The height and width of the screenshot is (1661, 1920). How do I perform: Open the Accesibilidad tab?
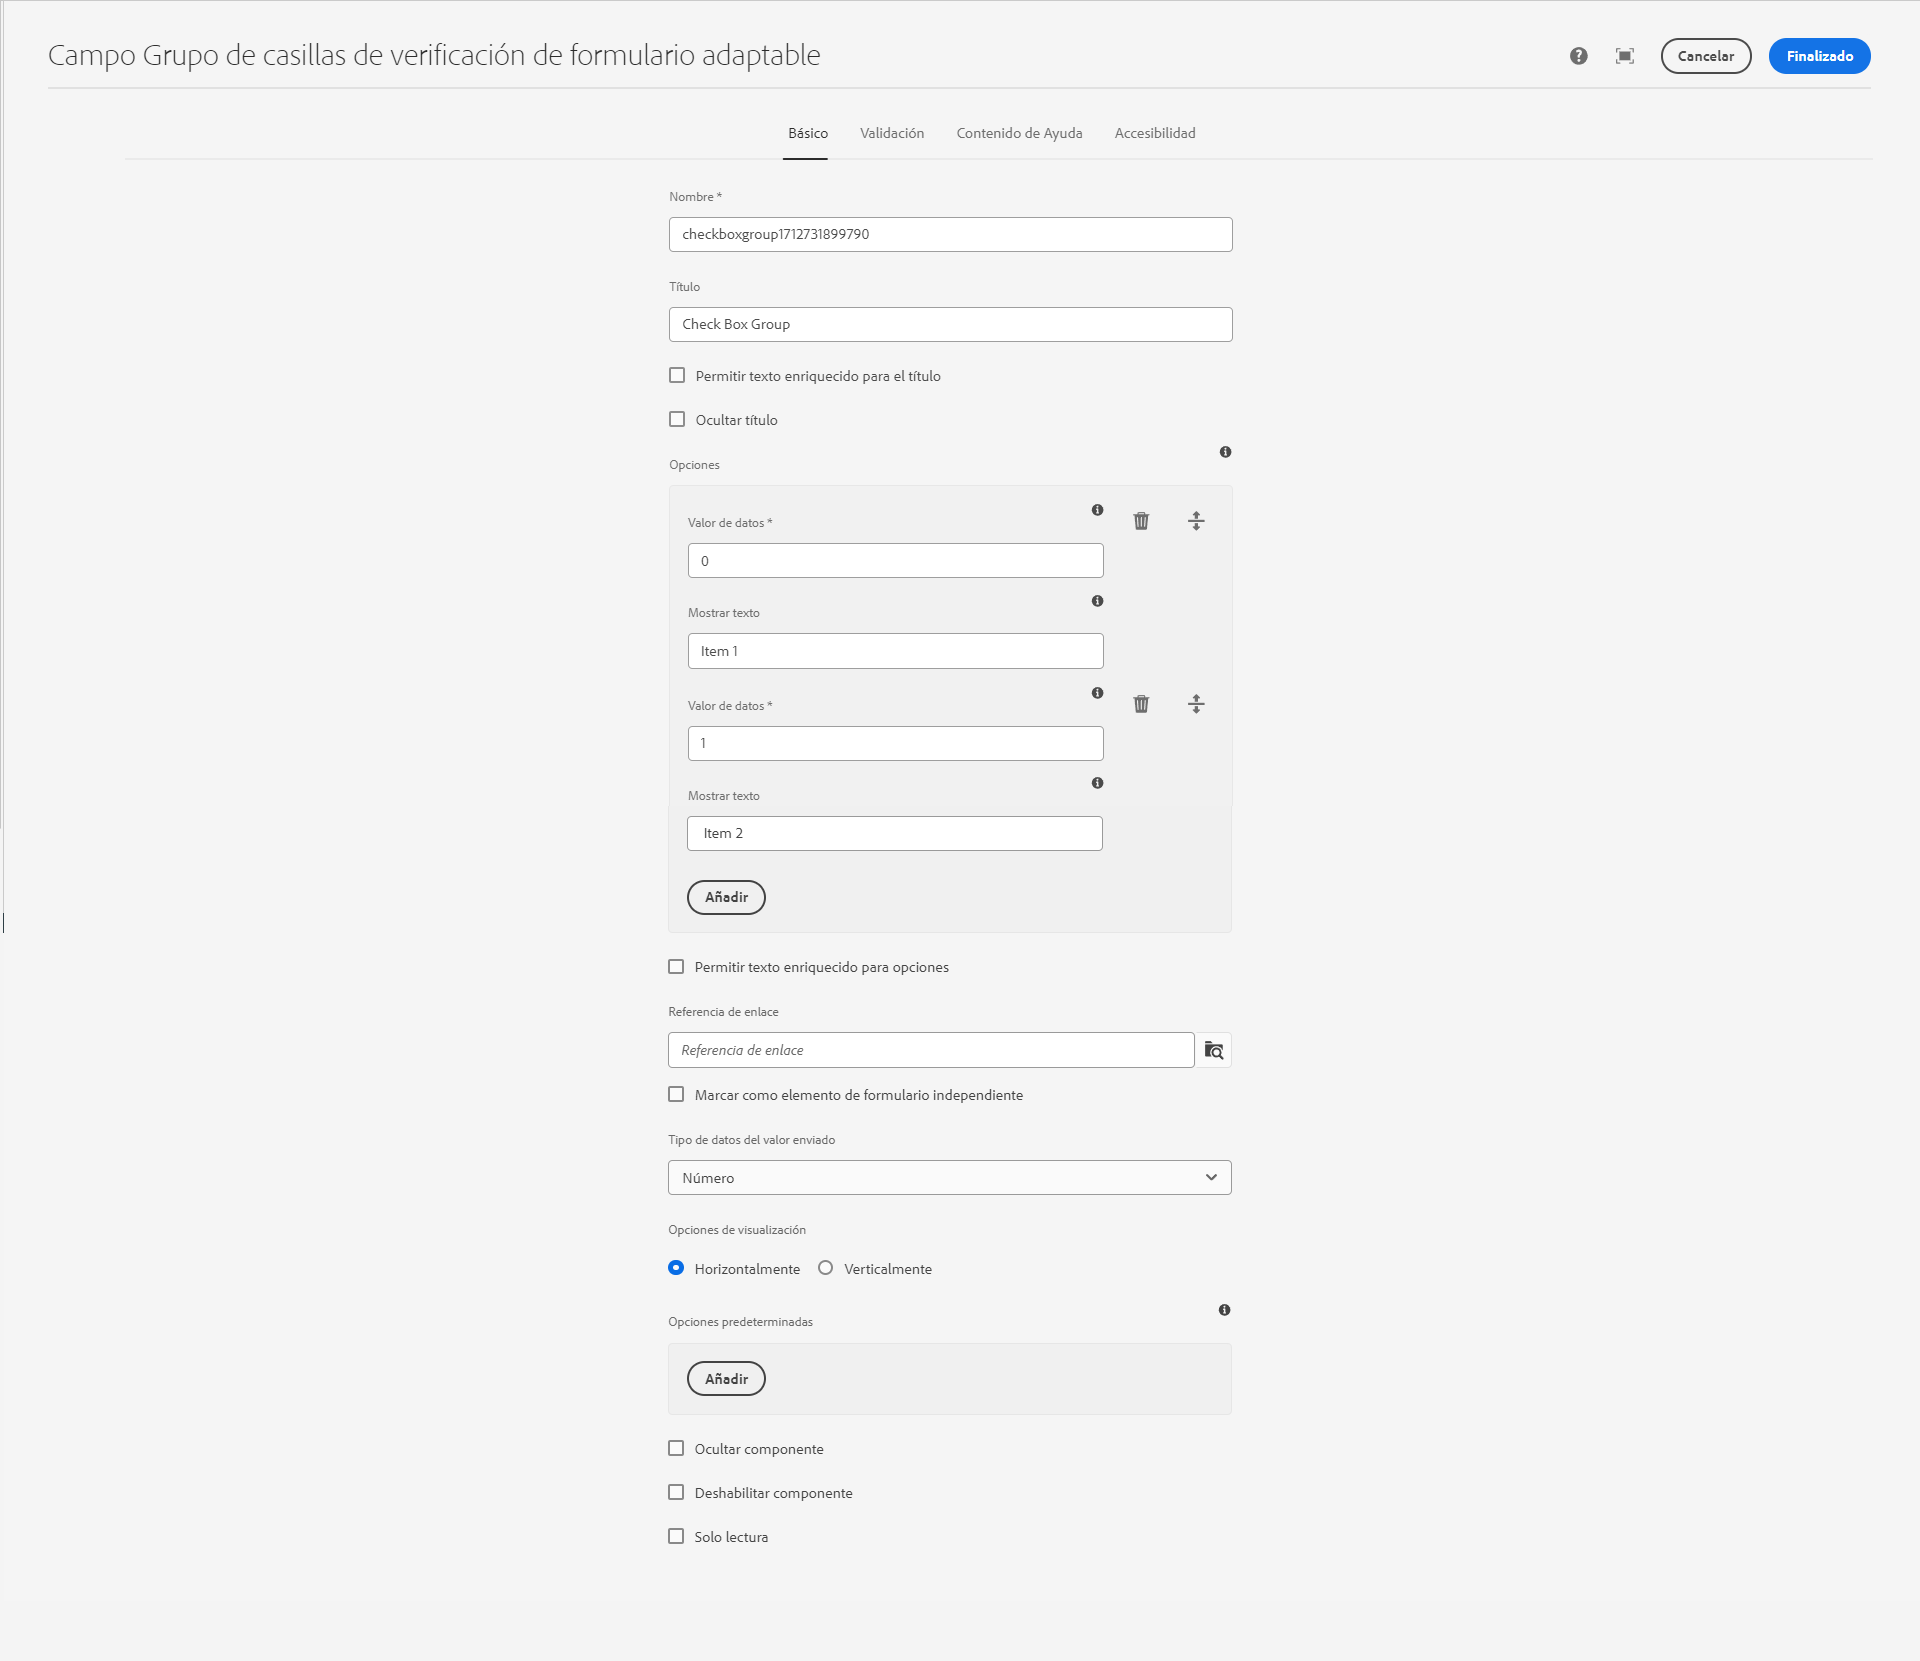coord(1154,133)
